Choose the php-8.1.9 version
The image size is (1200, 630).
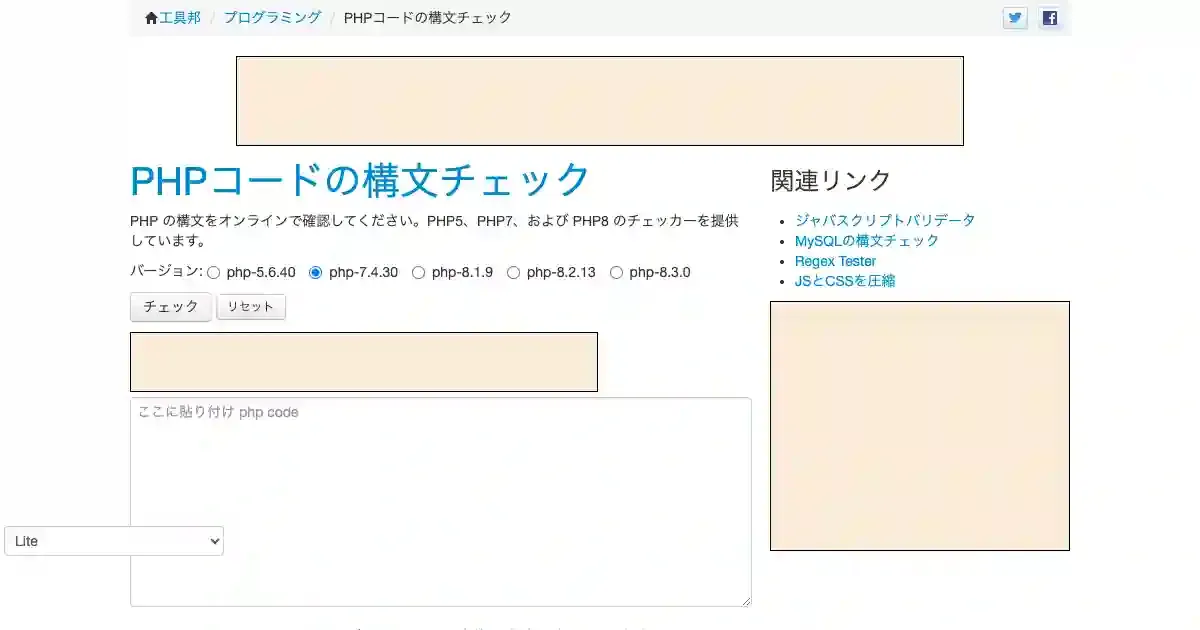[419, 272]
